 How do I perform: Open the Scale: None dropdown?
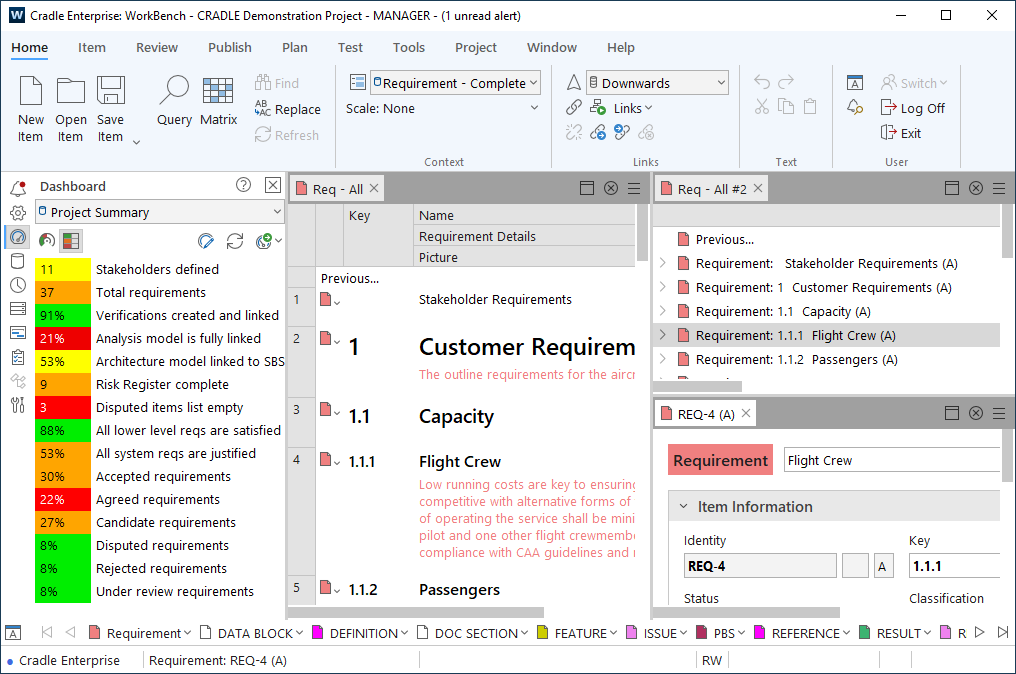pyautogui.click(x=442, y=108)
